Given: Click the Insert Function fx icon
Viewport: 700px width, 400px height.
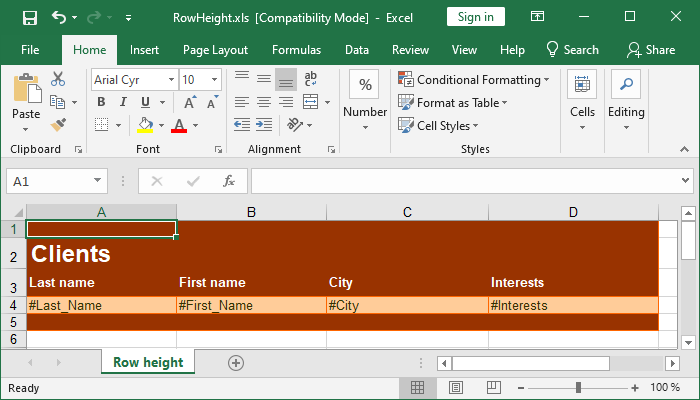Looking at the screenshot, I should click(229, 181).
